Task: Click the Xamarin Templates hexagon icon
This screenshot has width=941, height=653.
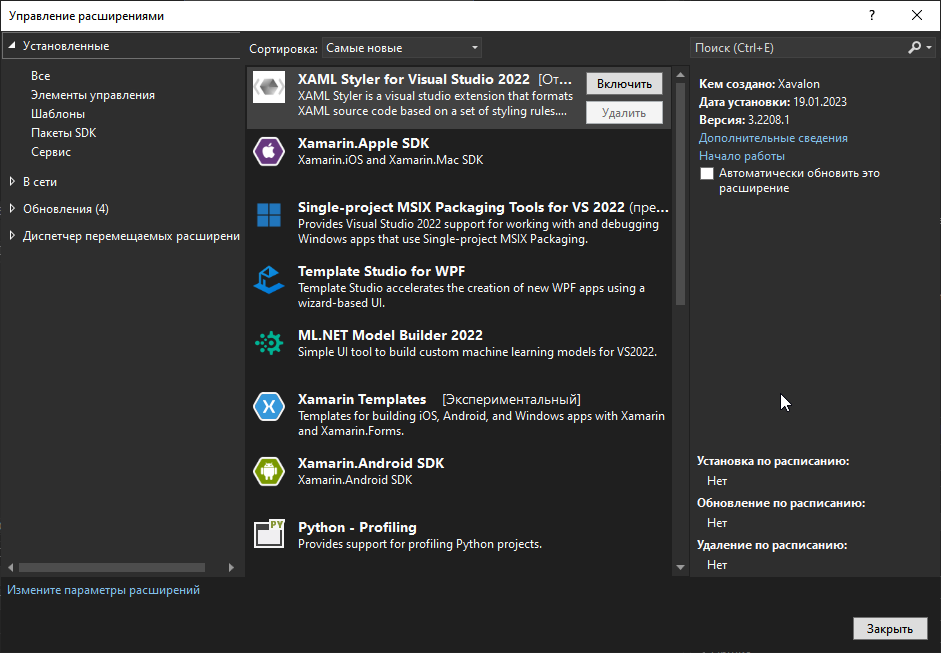Action: point(268,407)
